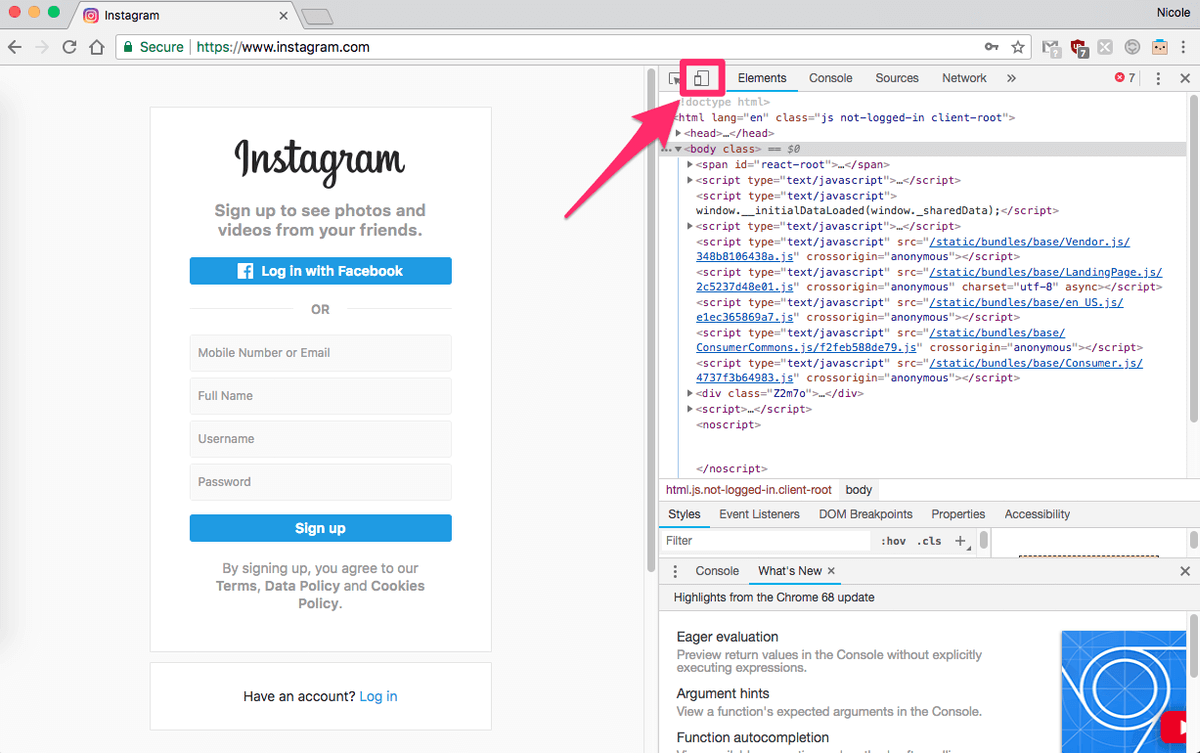Switch to the Properties tab

click(958, 514)
